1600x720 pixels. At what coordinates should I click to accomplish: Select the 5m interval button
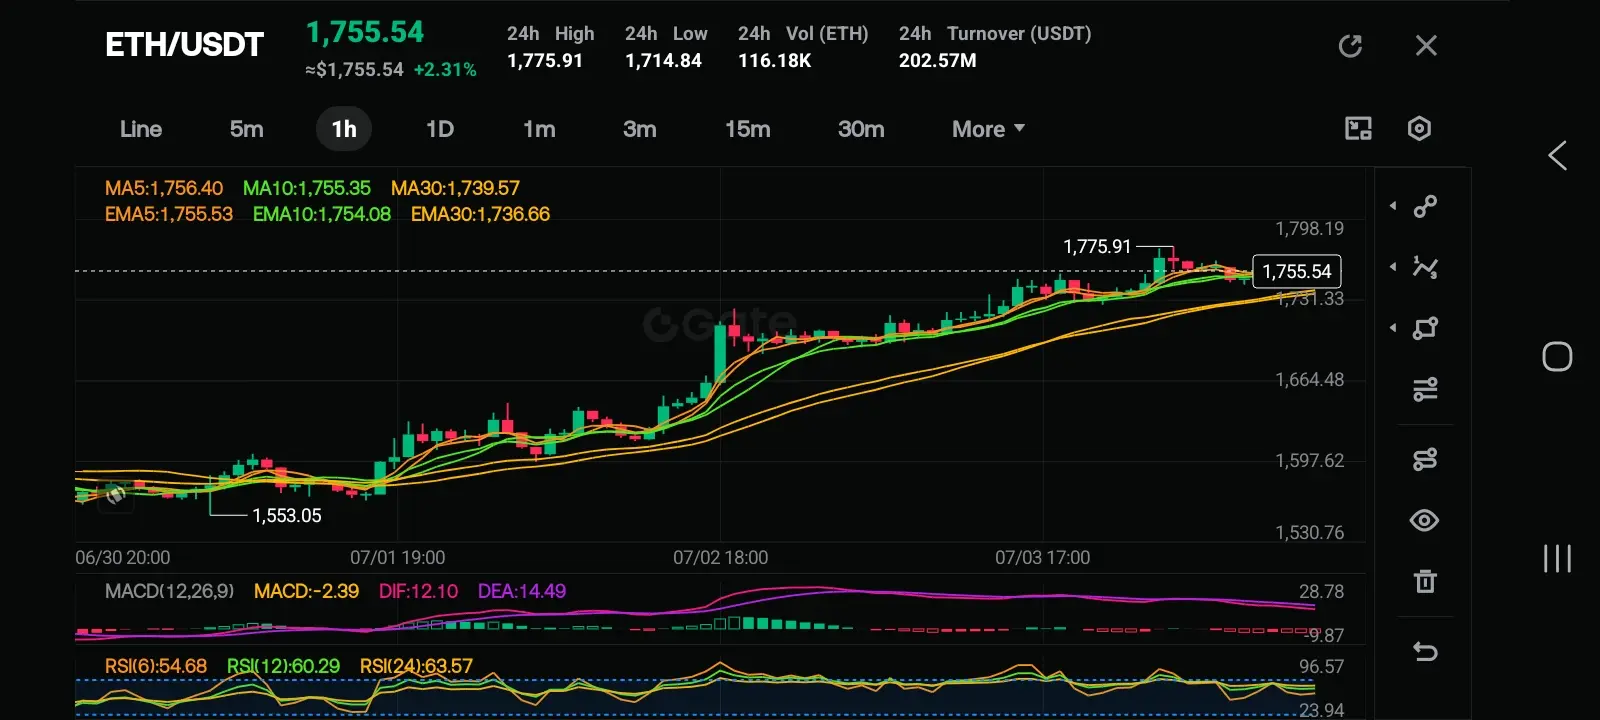tap(246, 129)
